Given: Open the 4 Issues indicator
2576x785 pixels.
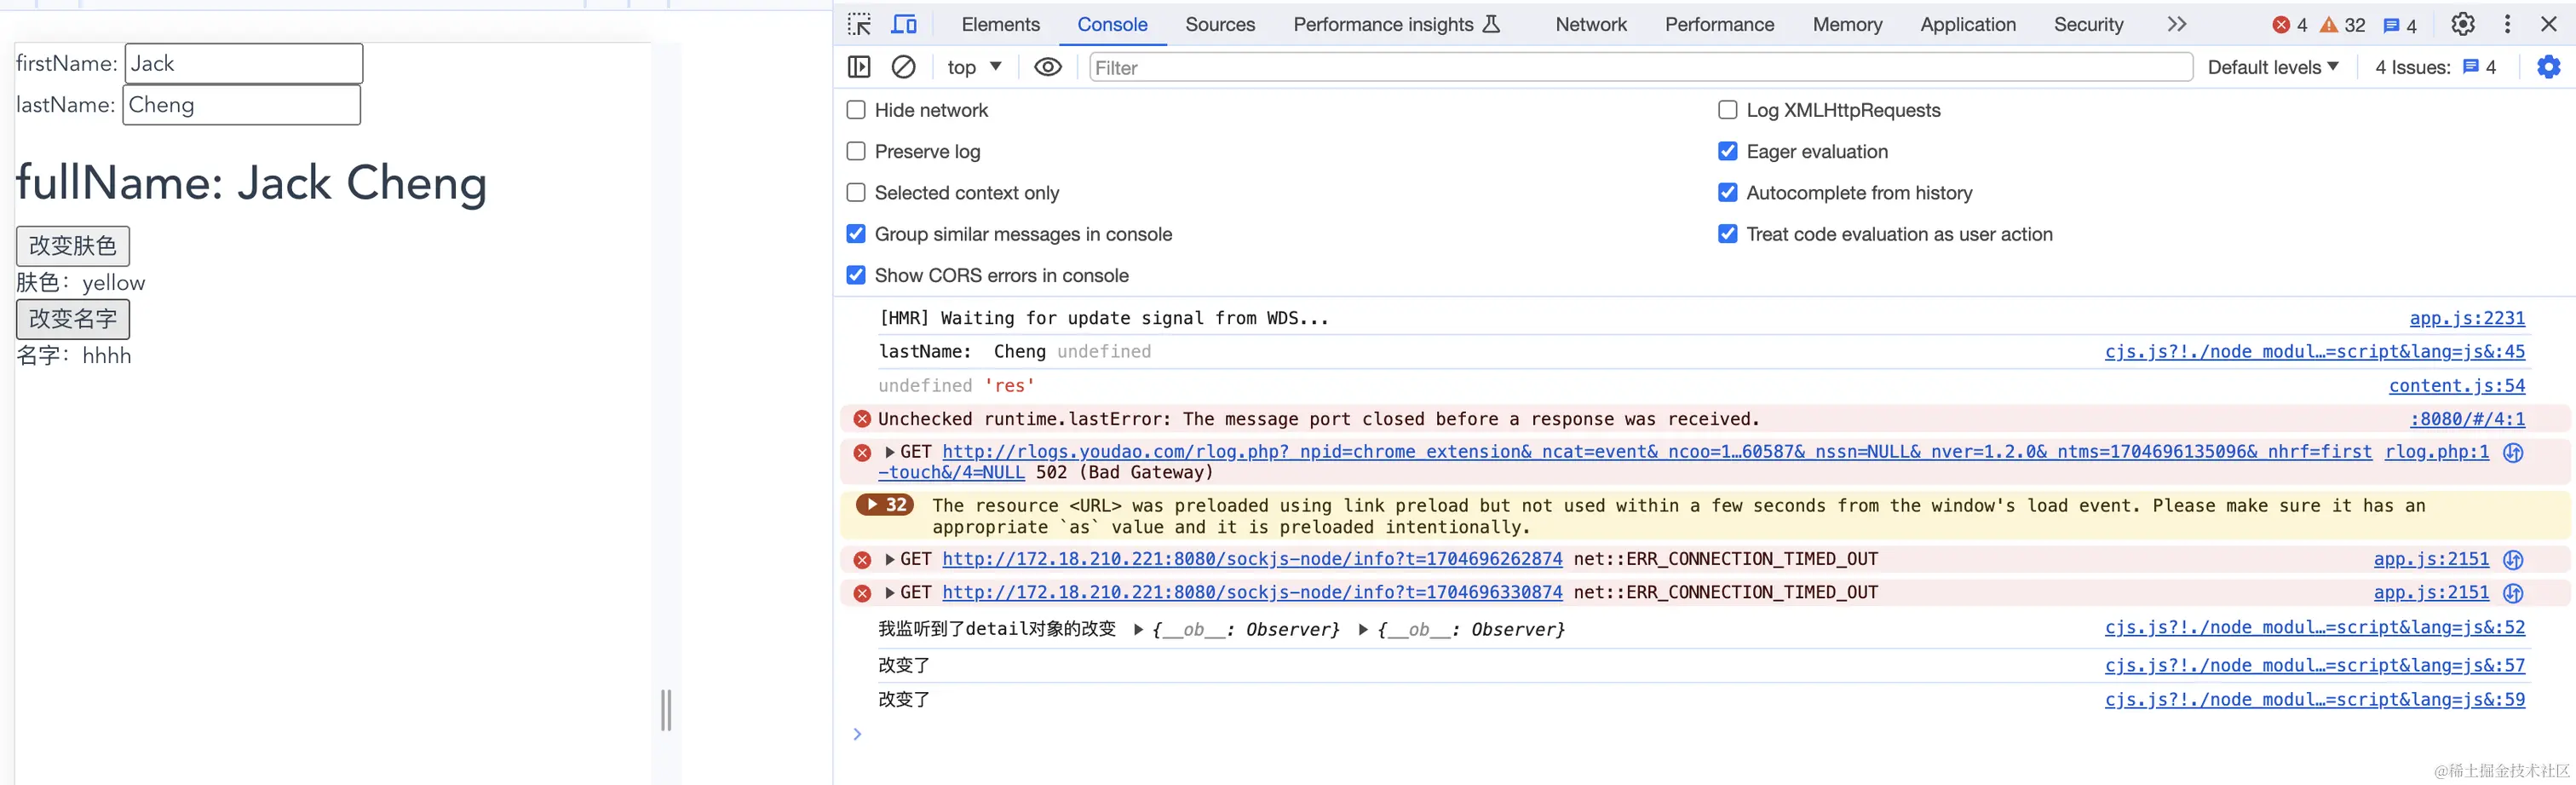Looking at the screenshot, I should 2436,67.
